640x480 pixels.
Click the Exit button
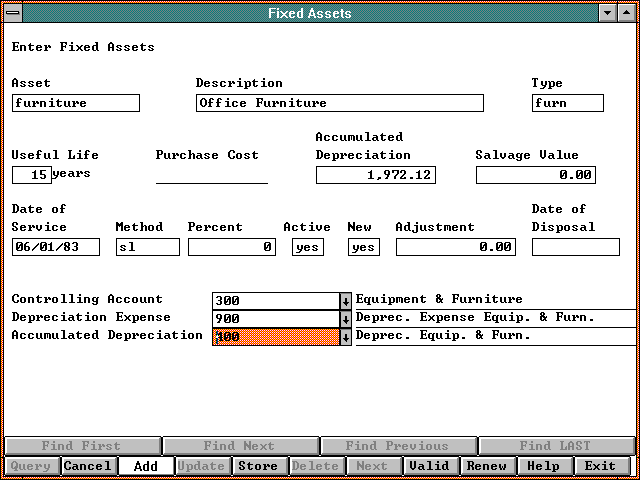[601, 466]
